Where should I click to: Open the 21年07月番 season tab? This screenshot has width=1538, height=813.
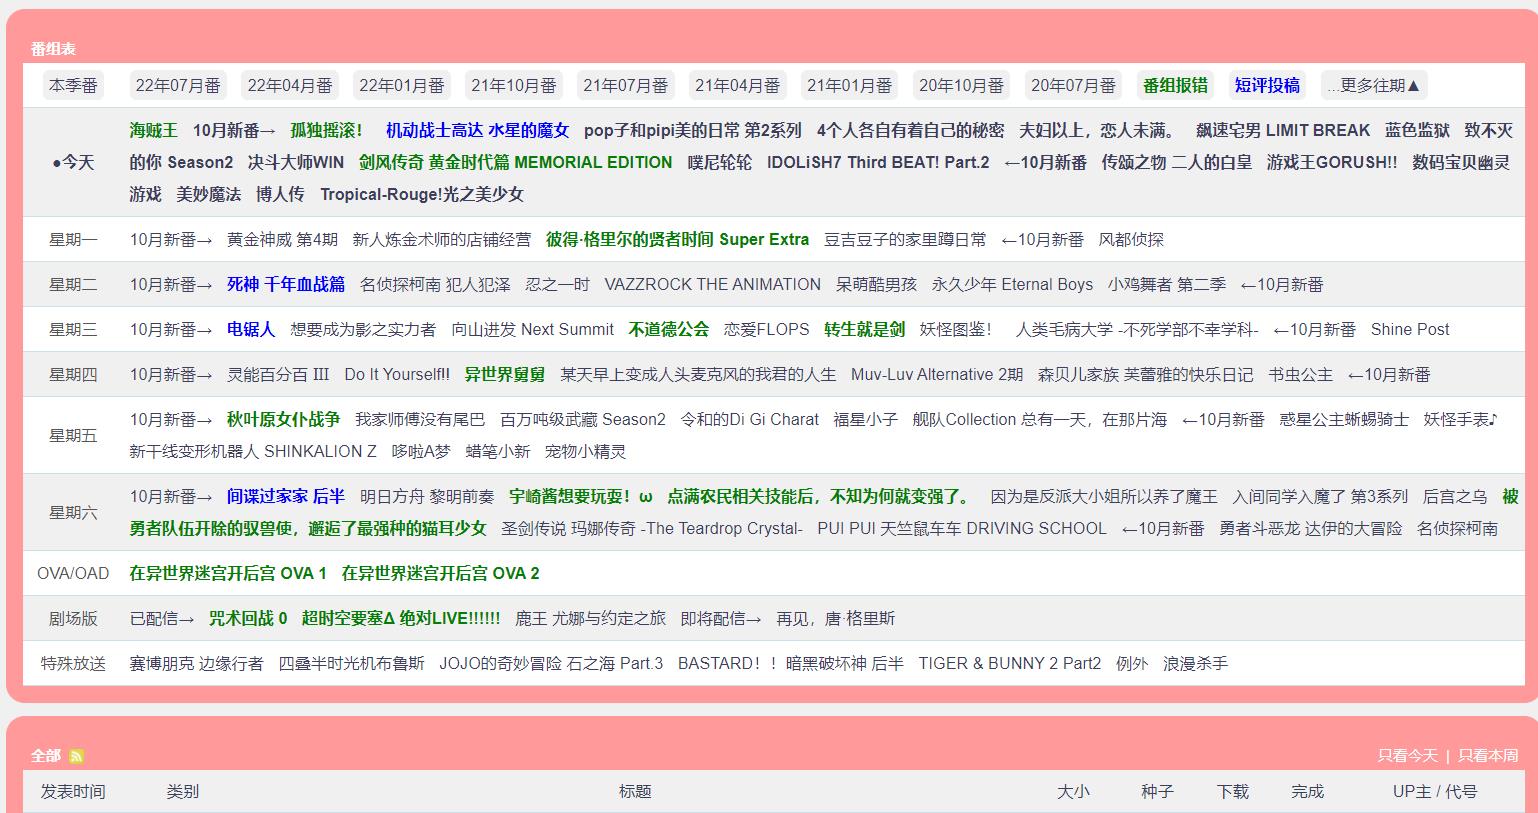pyautogui.click(x=626, y=85)
